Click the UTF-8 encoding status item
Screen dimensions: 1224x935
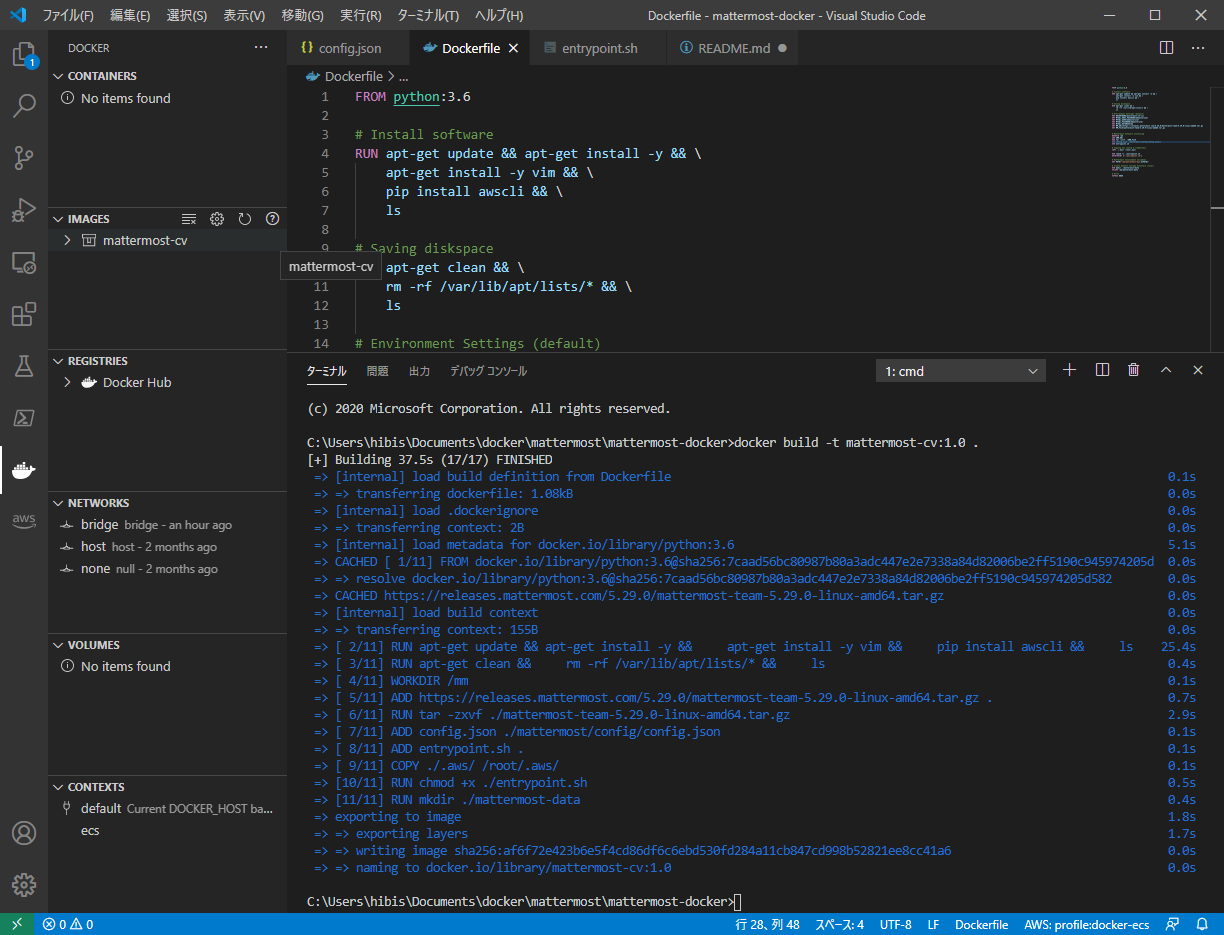[x=895, y=925]
